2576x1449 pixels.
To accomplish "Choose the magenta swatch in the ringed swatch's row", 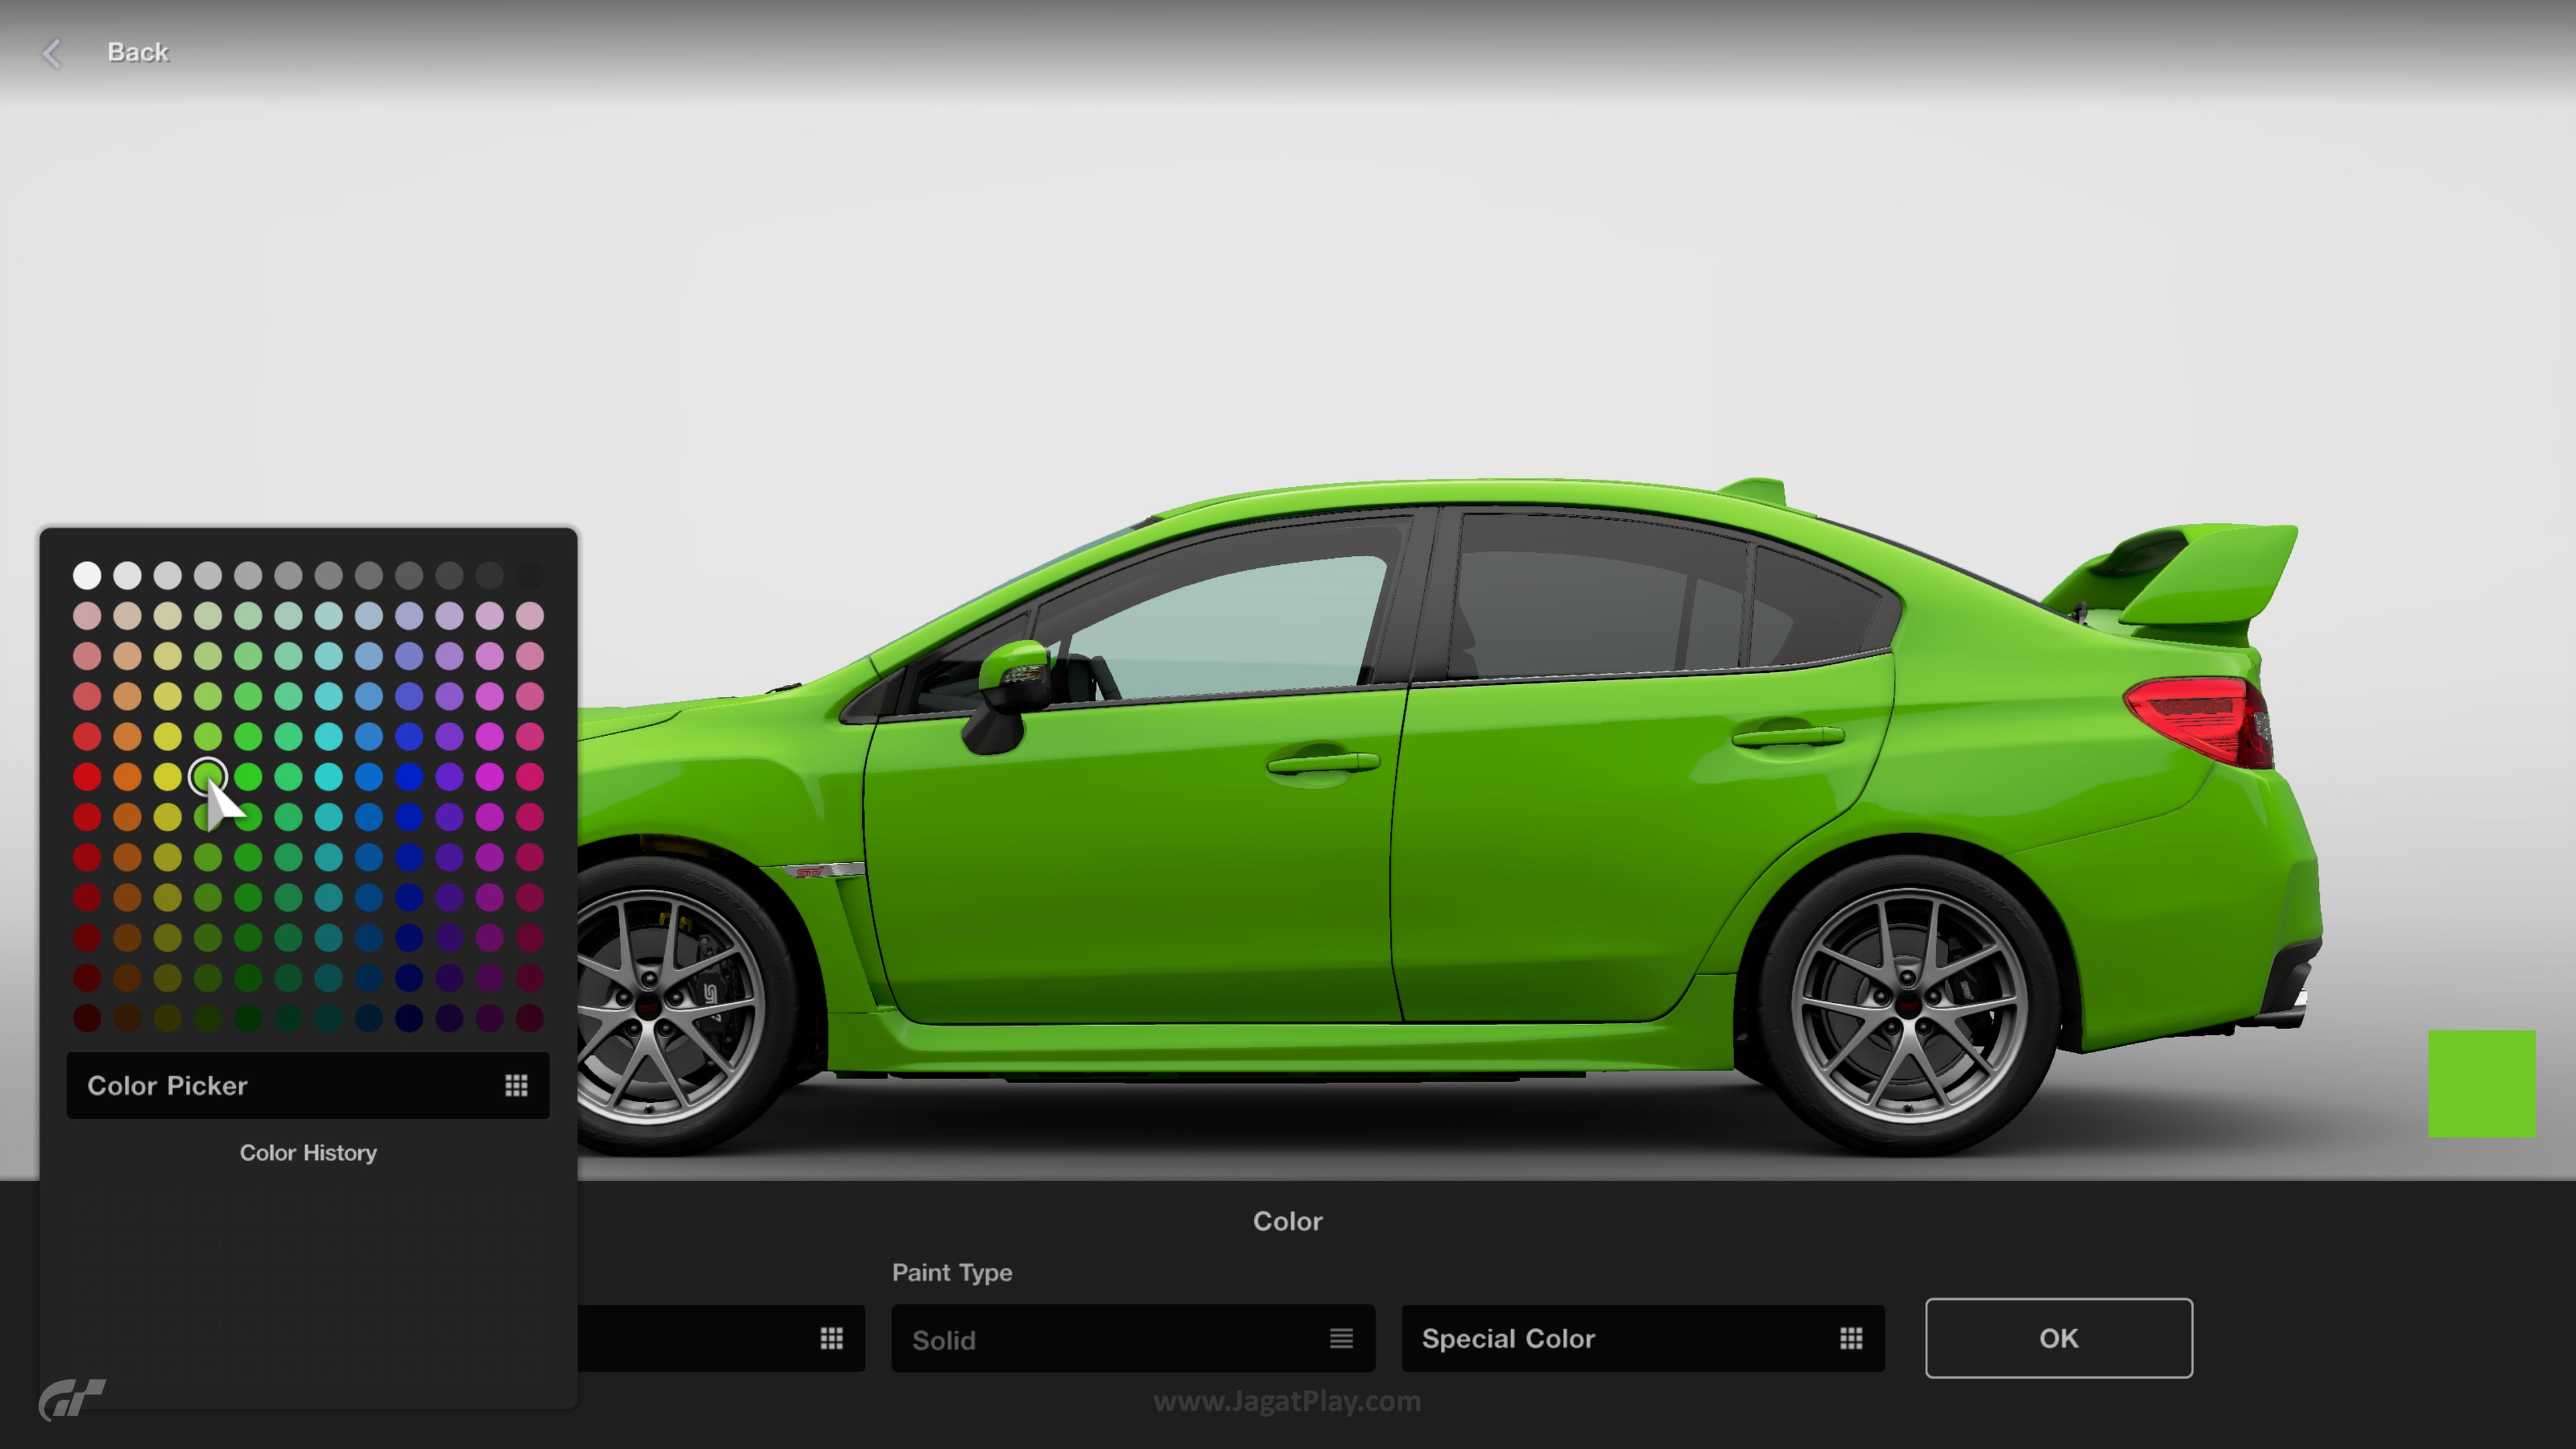I will pyautogui.click(x=490, y=776).
